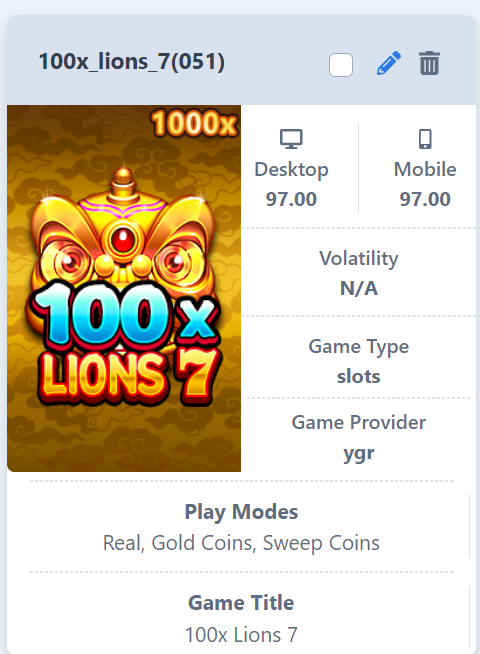480x654 pixels.
Task: Open the 100x Lions 7 game thumbnail
Action: (x=124, y=288)
